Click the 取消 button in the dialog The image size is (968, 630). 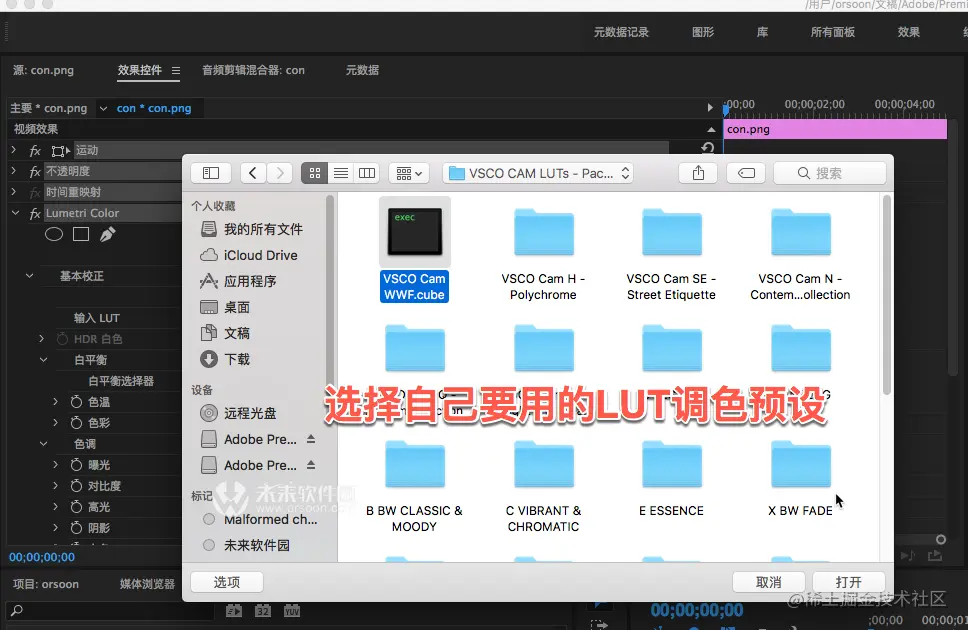pos(768,581)
